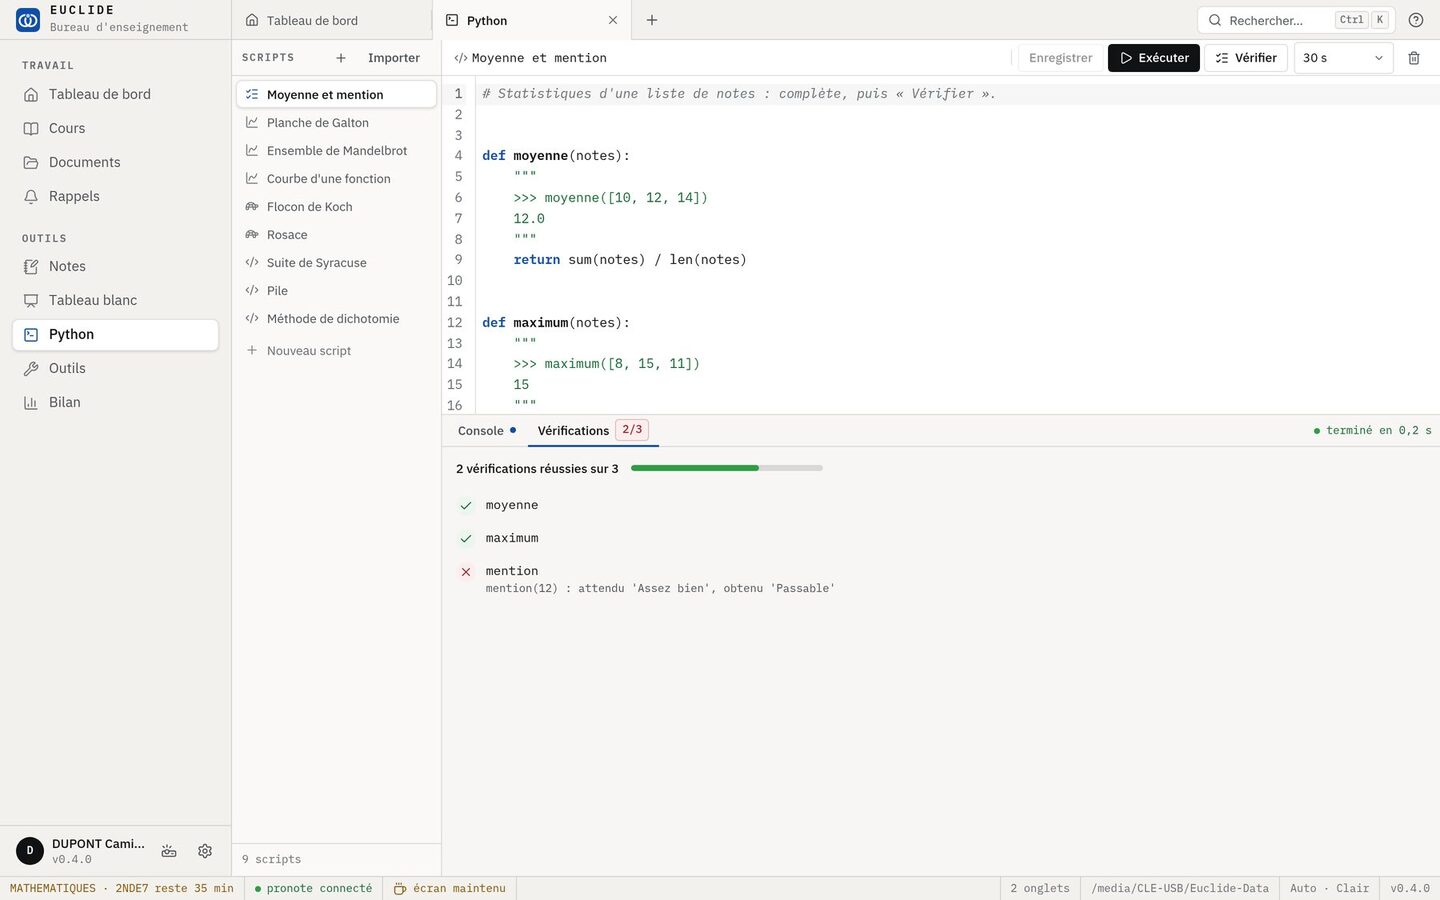The image size is (1440, 900).
Task: Select the Python tab in tab bar
Action: point(532,20)
